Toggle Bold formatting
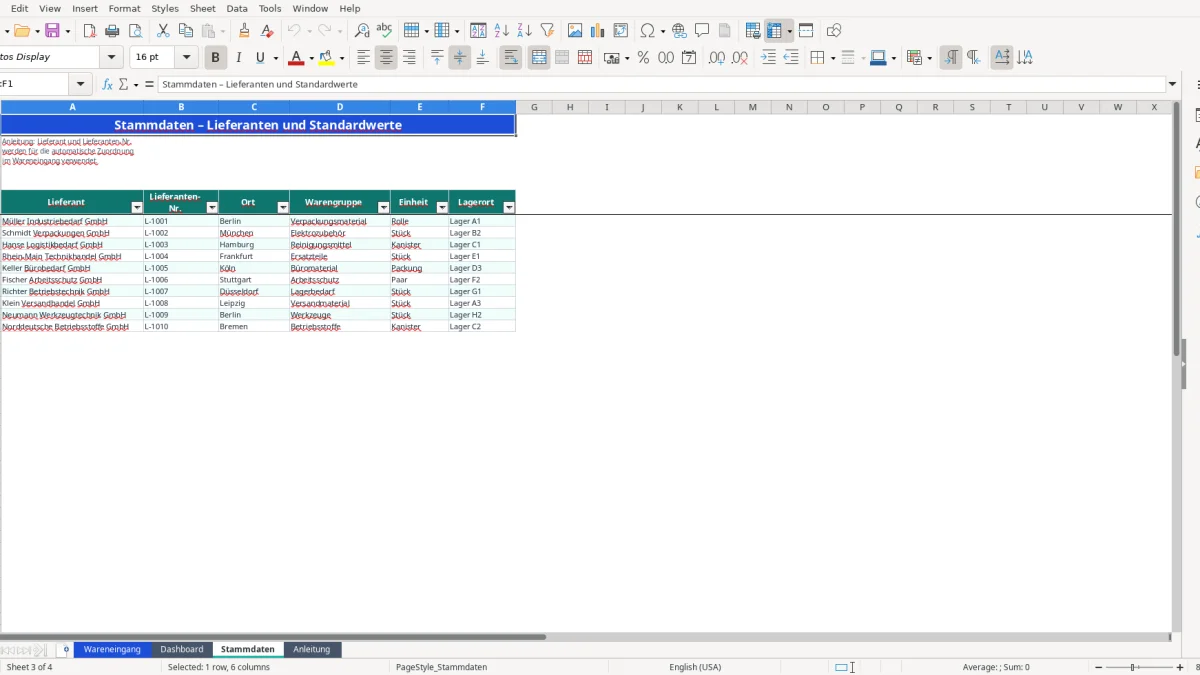 coord(215,58)
